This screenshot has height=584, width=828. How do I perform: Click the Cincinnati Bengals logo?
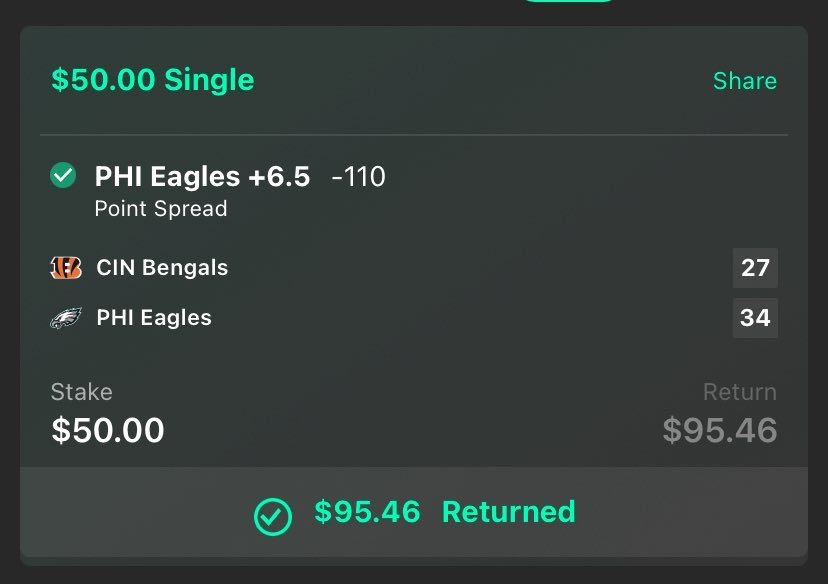[x=66, y=268]
